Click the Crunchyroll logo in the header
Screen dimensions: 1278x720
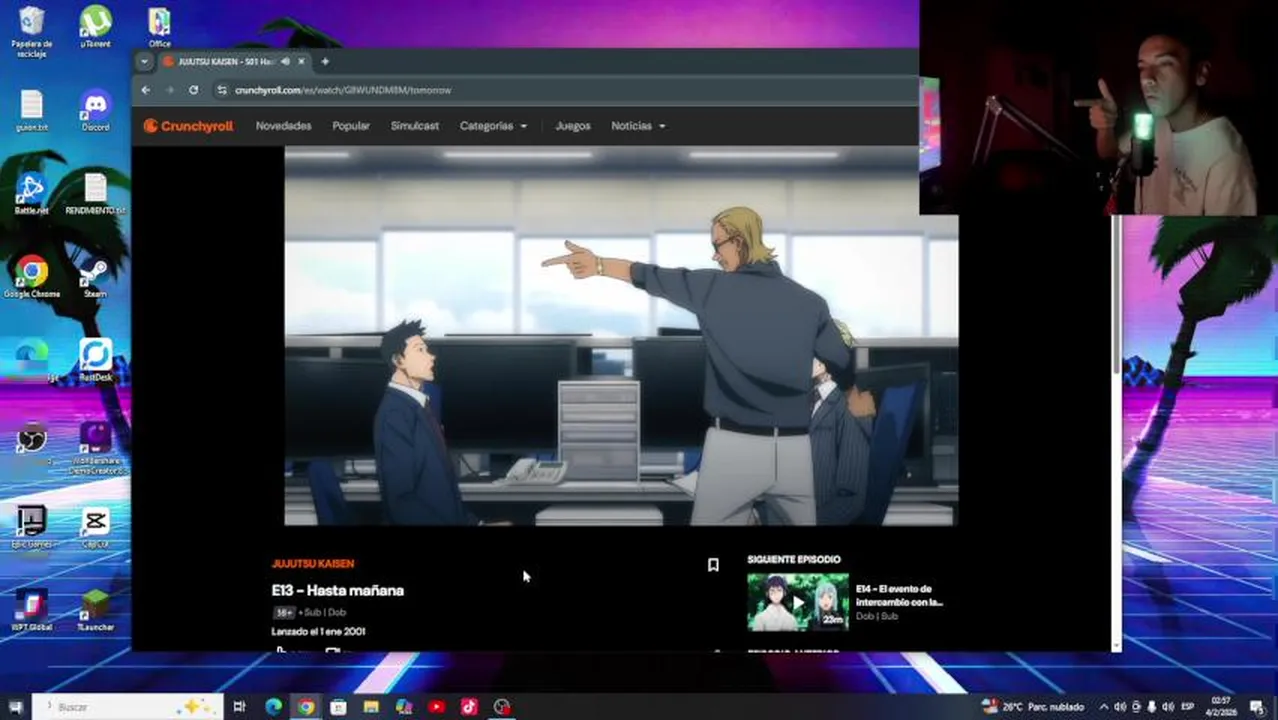pyautogui.click(x=188, y=126)
